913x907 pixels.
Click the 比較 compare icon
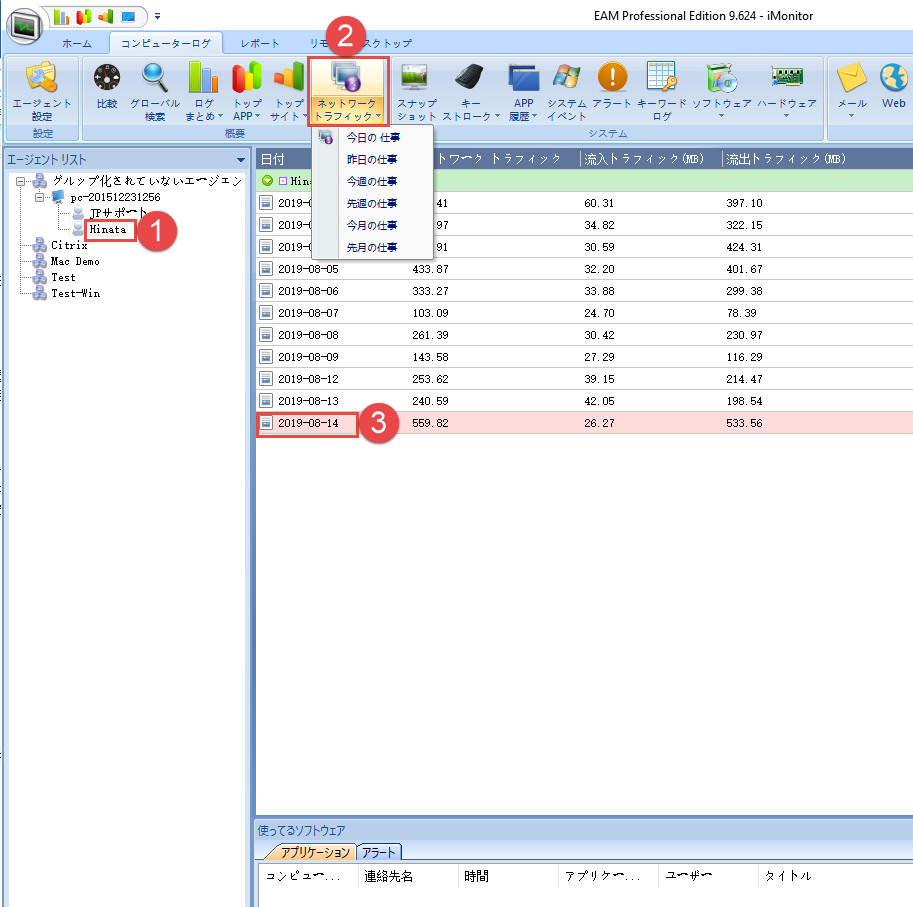[x=107, y=78]
